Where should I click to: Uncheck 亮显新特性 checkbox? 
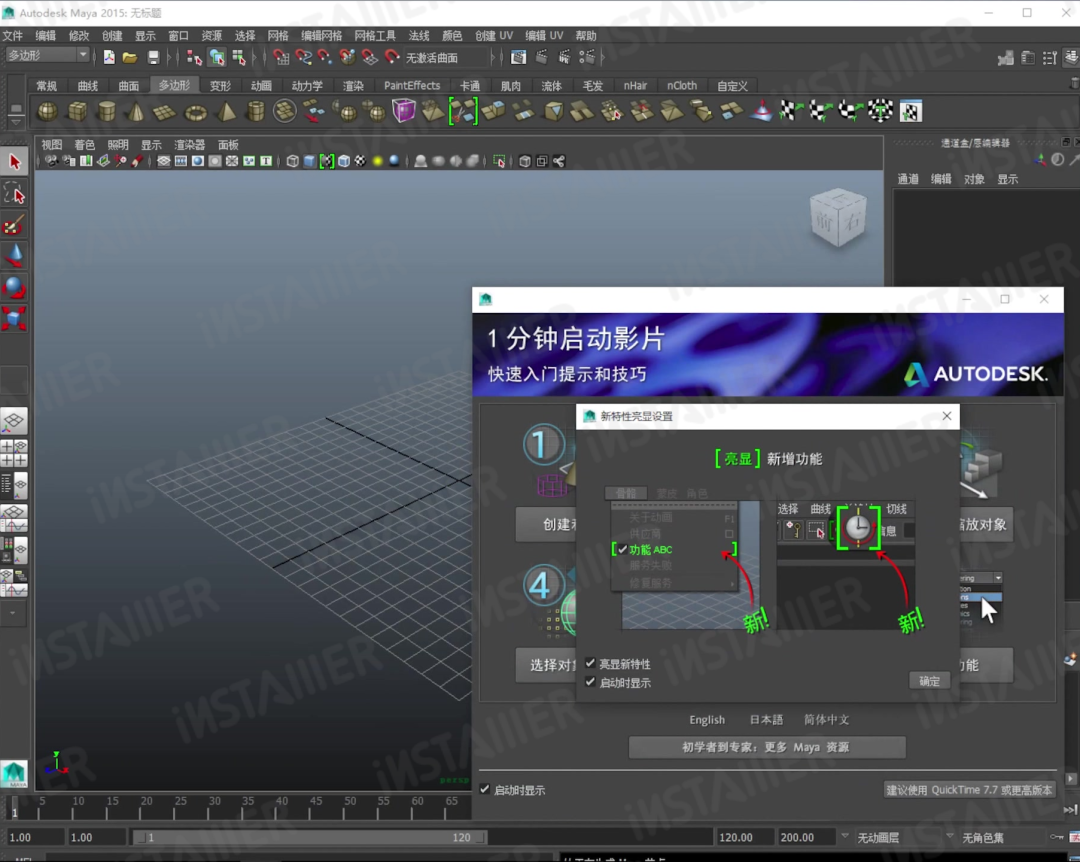point(590,663)
